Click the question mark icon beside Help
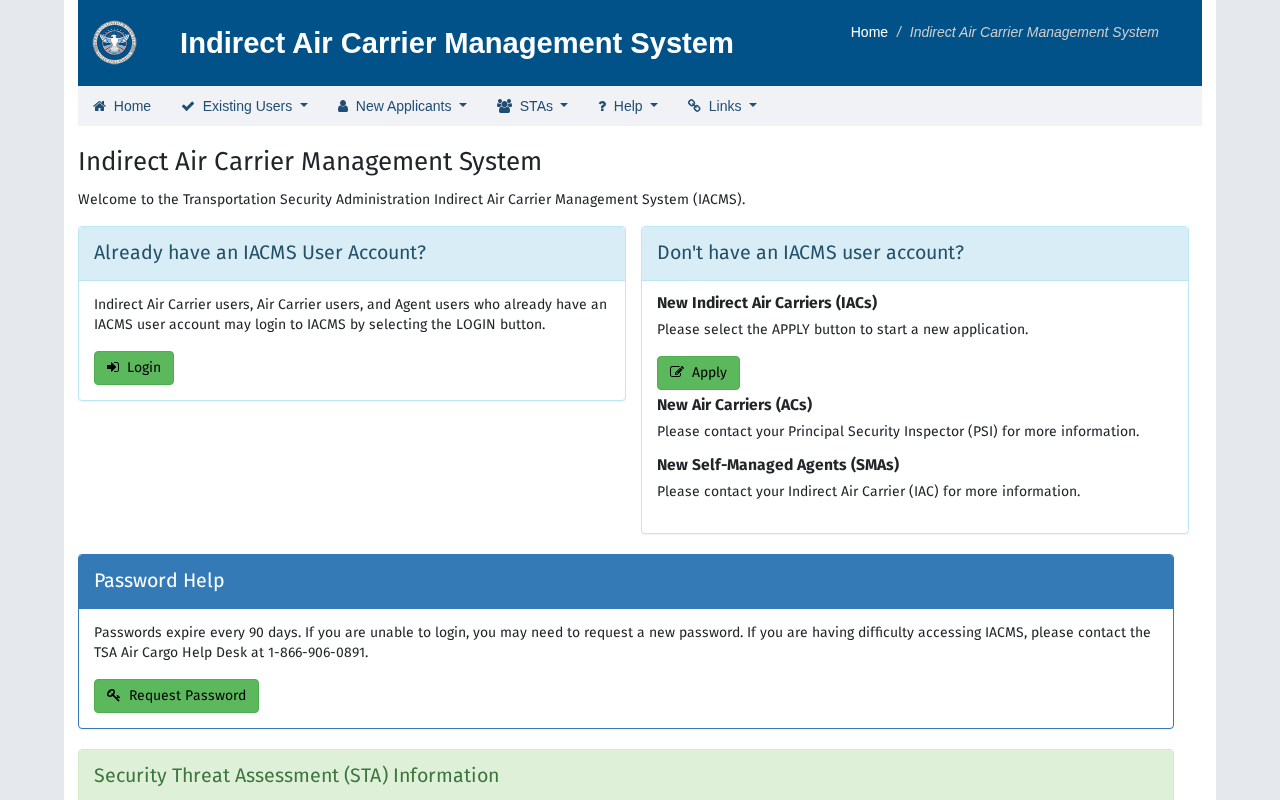 (x=602, y=106)
